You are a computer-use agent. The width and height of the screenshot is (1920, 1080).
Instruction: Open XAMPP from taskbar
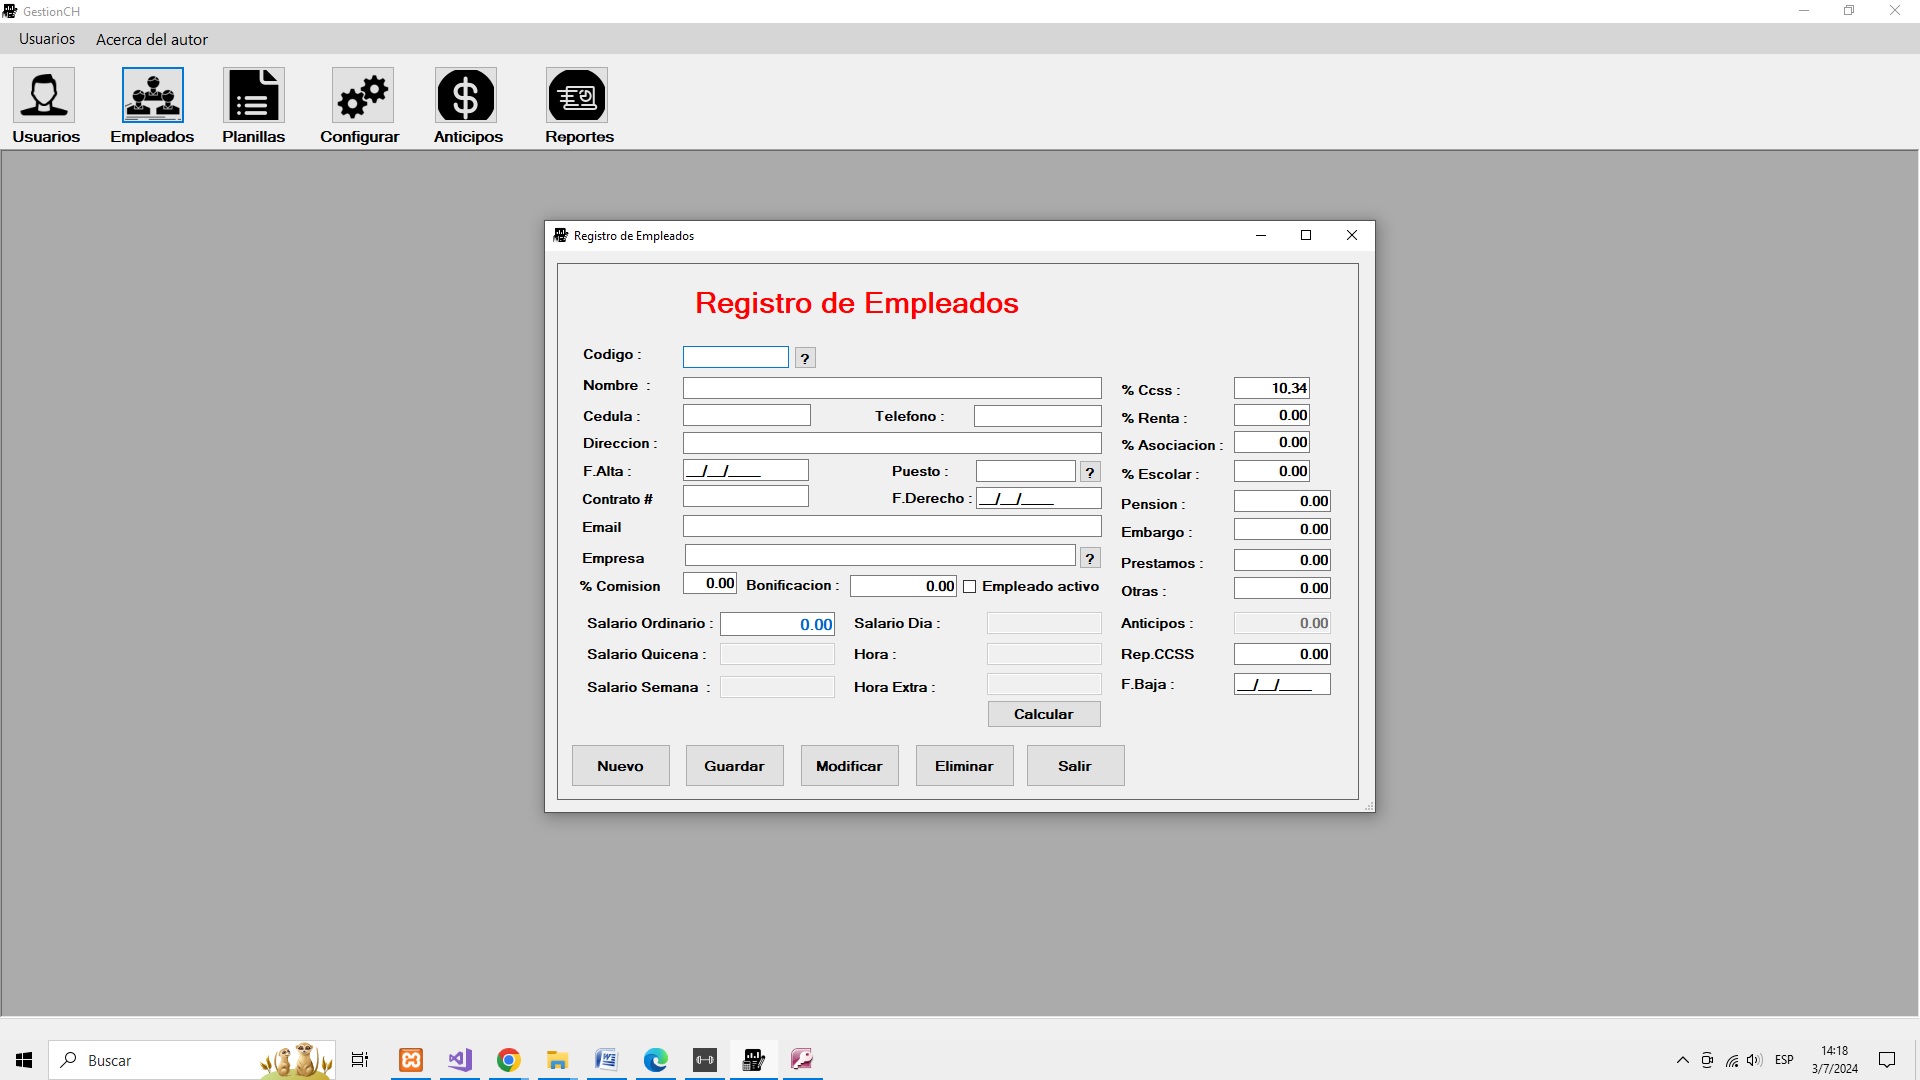pos(411,1060)
